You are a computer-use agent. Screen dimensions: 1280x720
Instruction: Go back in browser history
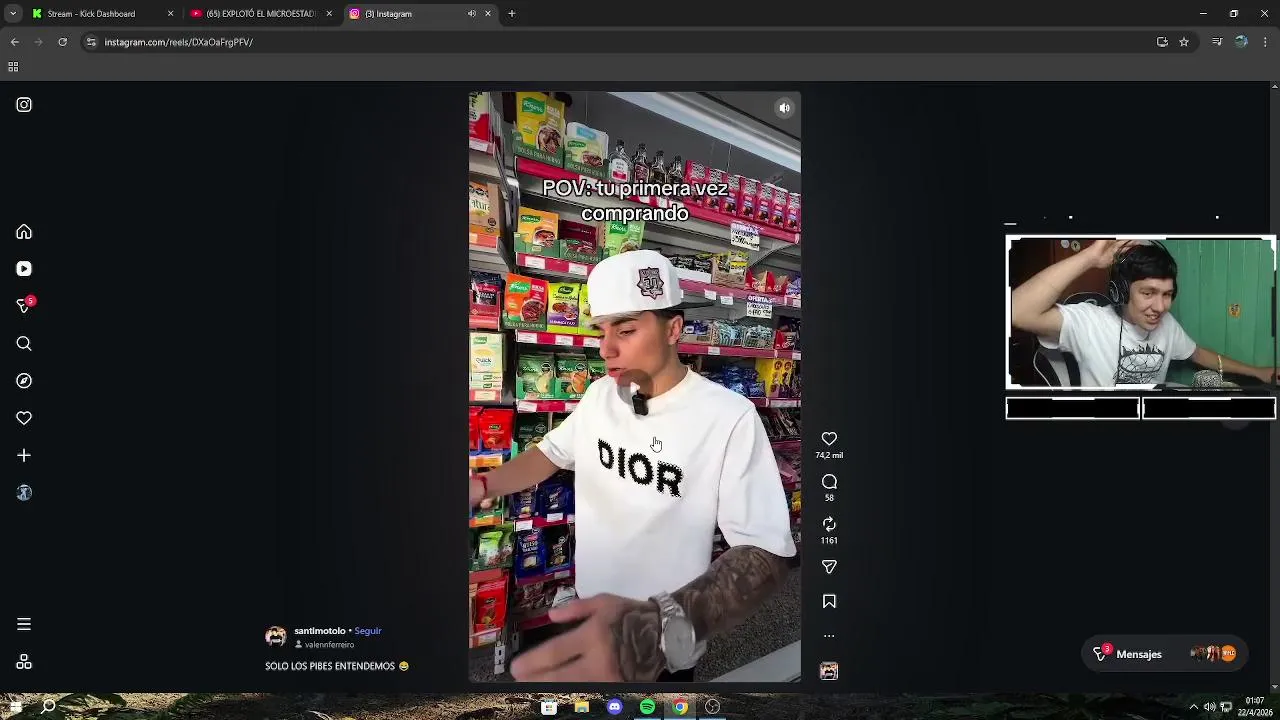[14, 42]
